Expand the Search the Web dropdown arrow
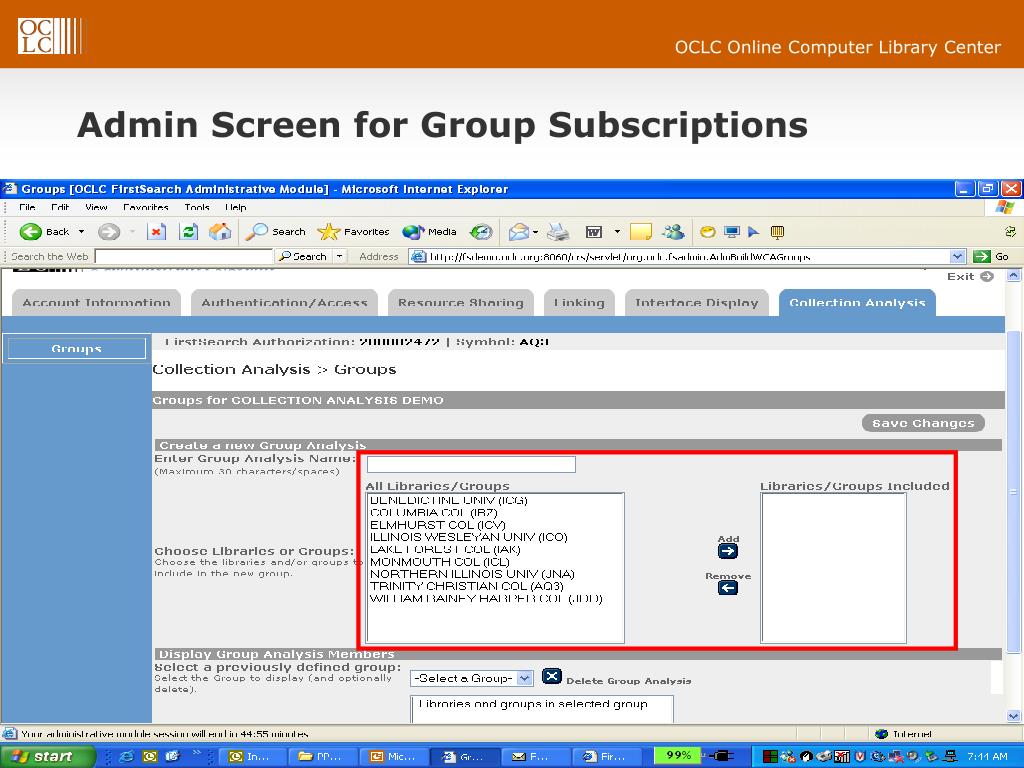 pyautogui.click(x=340, y=256)
